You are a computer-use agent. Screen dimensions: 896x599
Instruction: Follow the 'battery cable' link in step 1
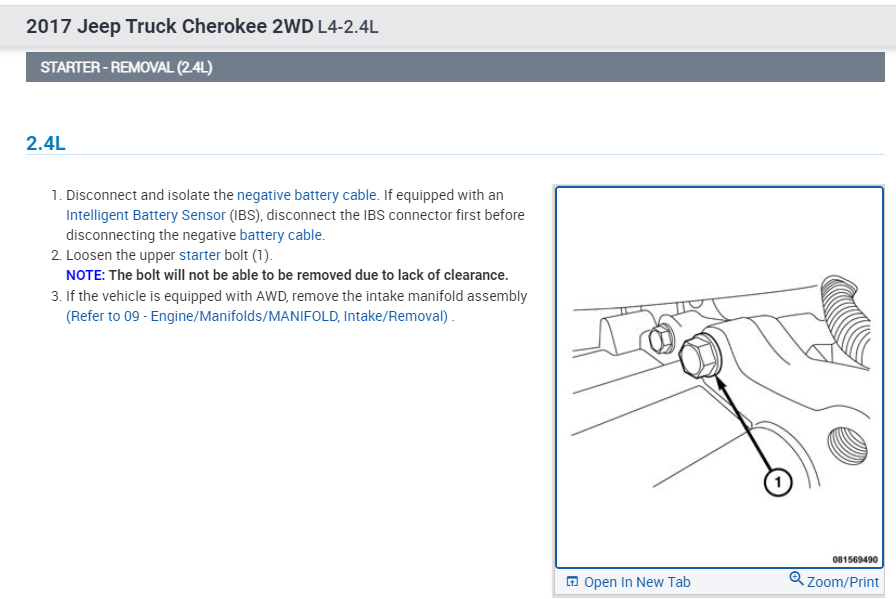281,235
